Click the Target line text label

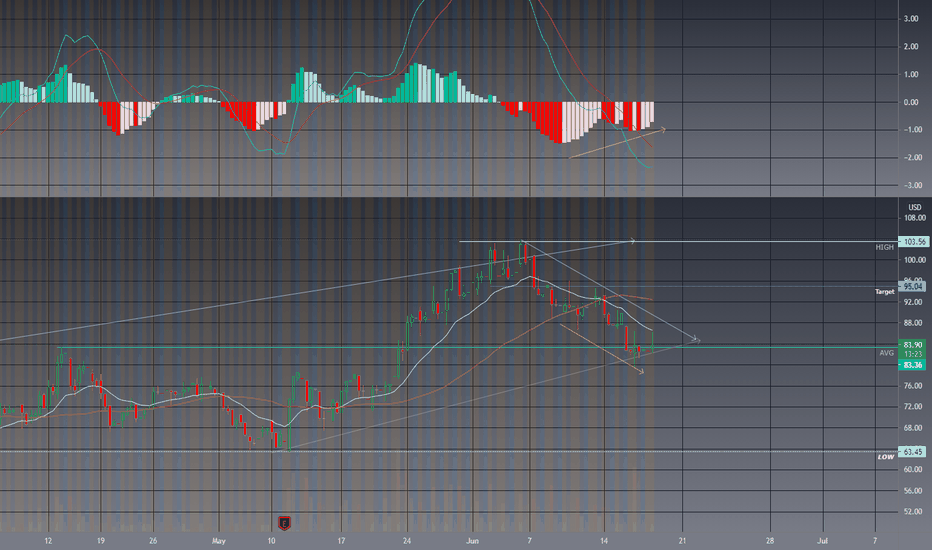[884, 292]
